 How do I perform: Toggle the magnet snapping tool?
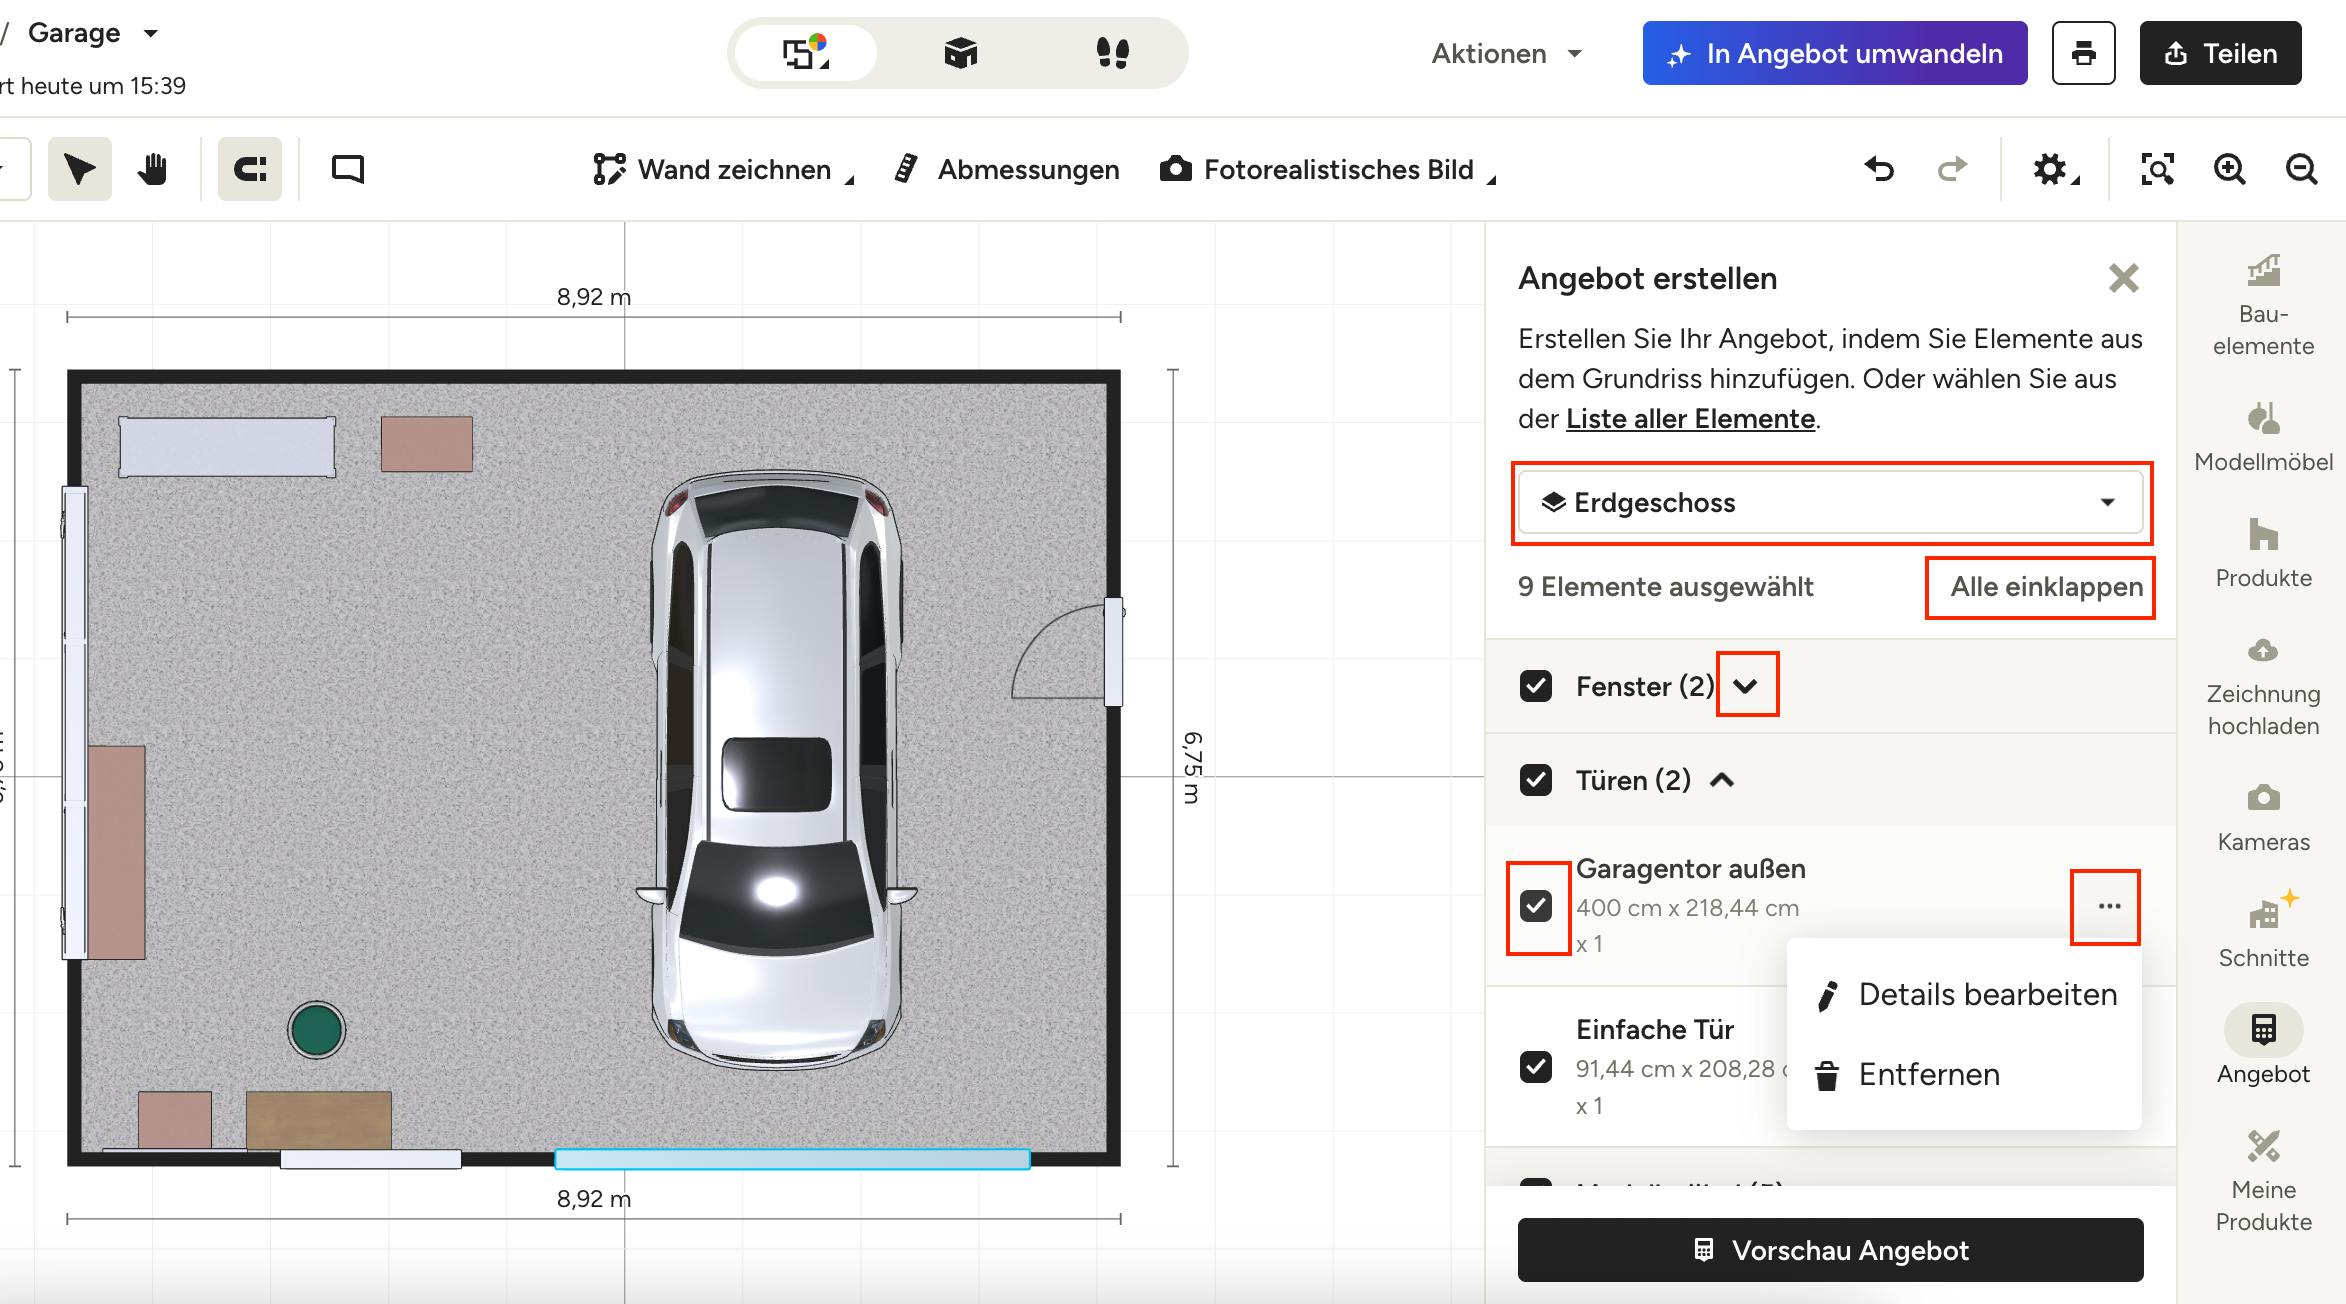(250, 169)
